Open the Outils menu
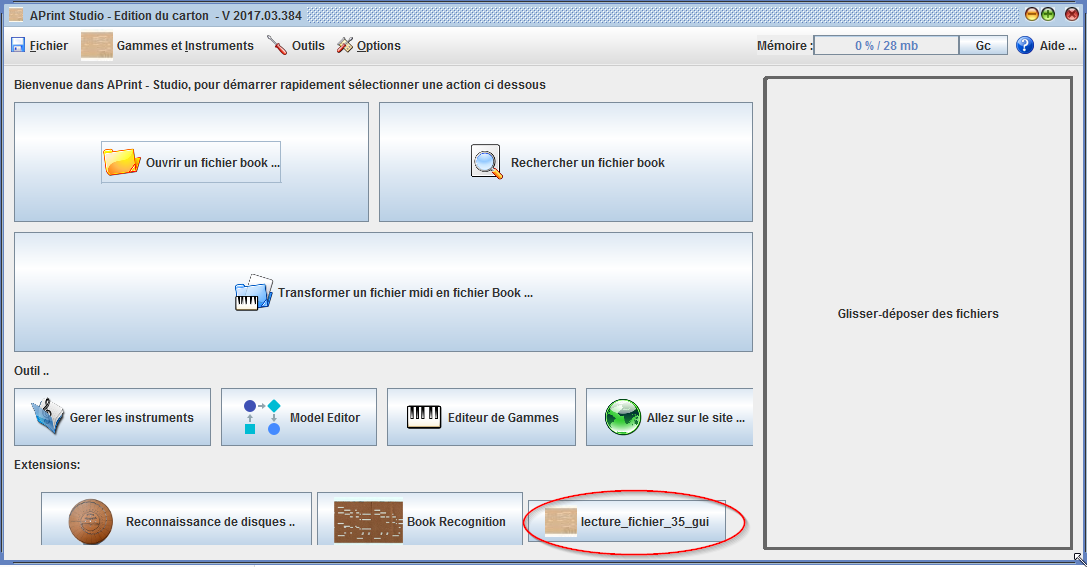Image resolution: width=1087 pixels, height=567 pixels. pos(296,46)
